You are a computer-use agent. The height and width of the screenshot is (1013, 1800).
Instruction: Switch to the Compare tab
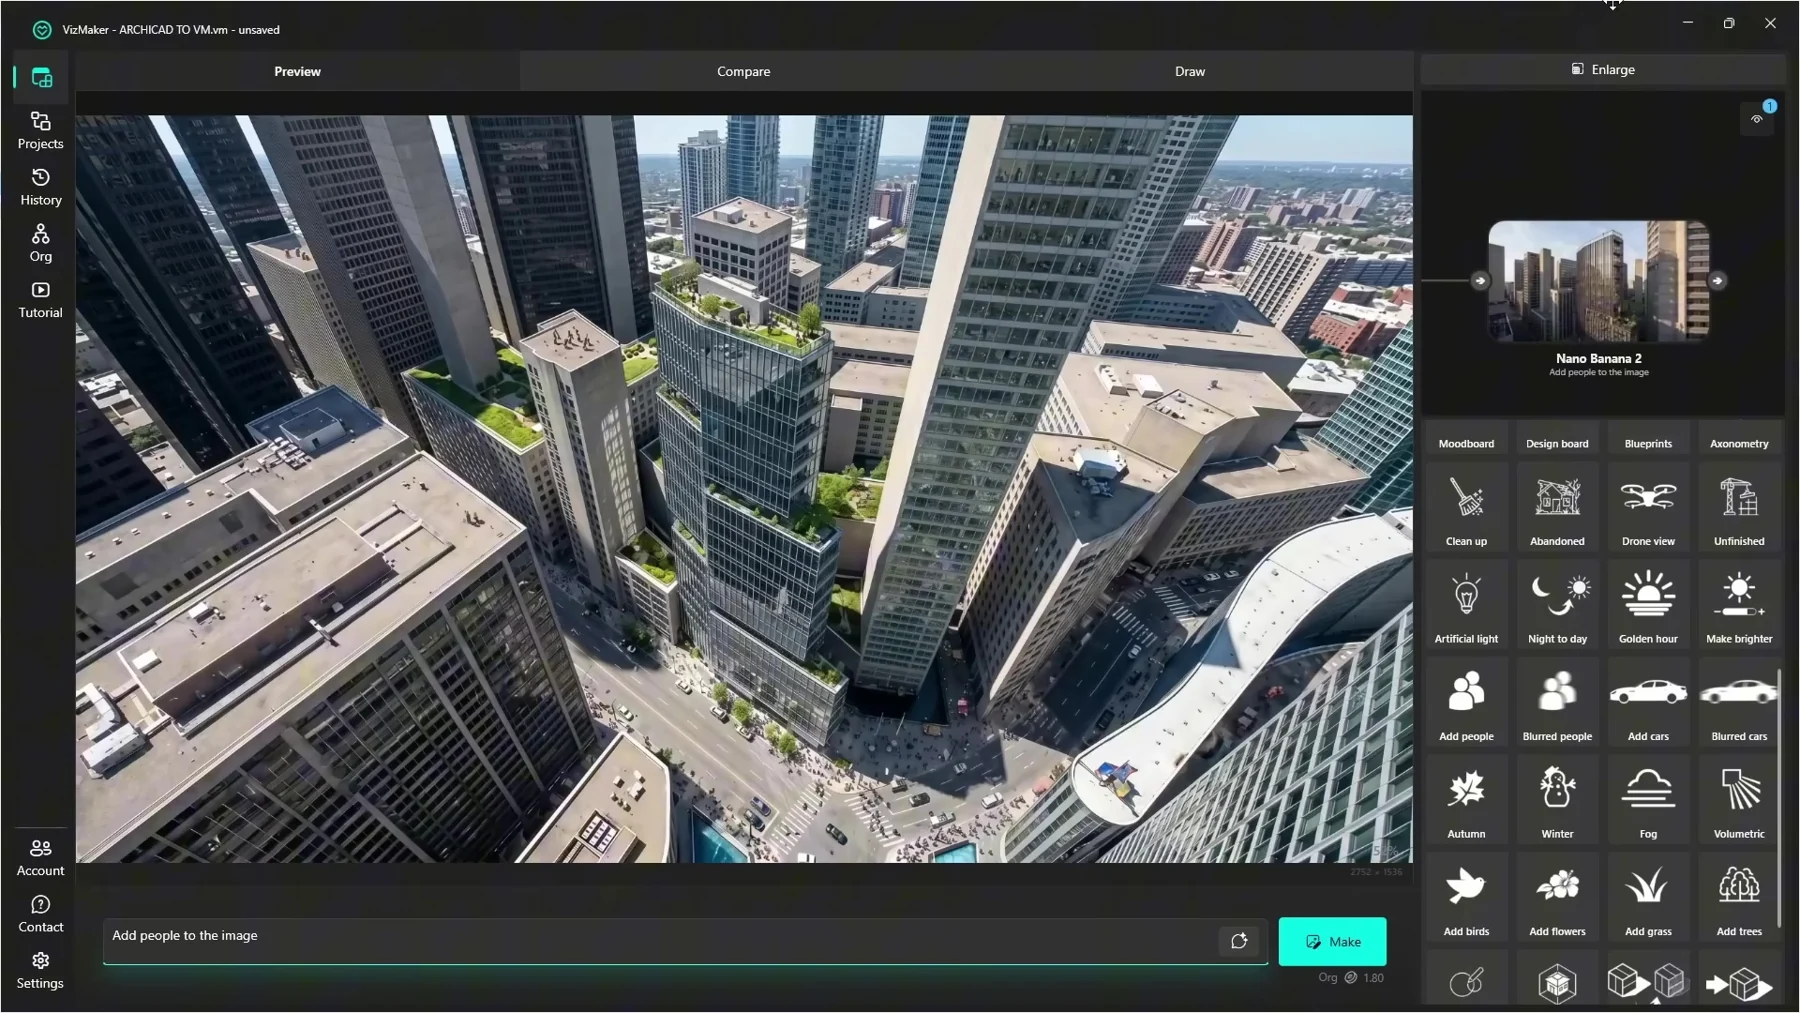click(x=743, y=71)
